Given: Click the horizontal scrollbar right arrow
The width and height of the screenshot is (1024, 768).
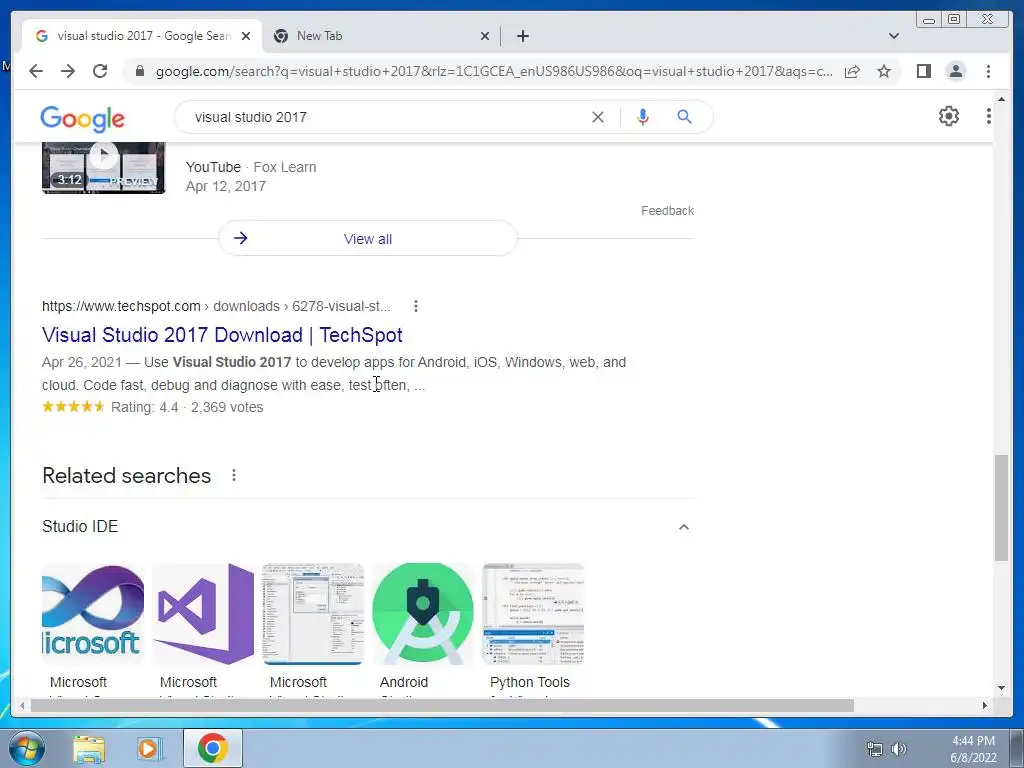Looking at the screenshot, I should (x=985, y=705).
